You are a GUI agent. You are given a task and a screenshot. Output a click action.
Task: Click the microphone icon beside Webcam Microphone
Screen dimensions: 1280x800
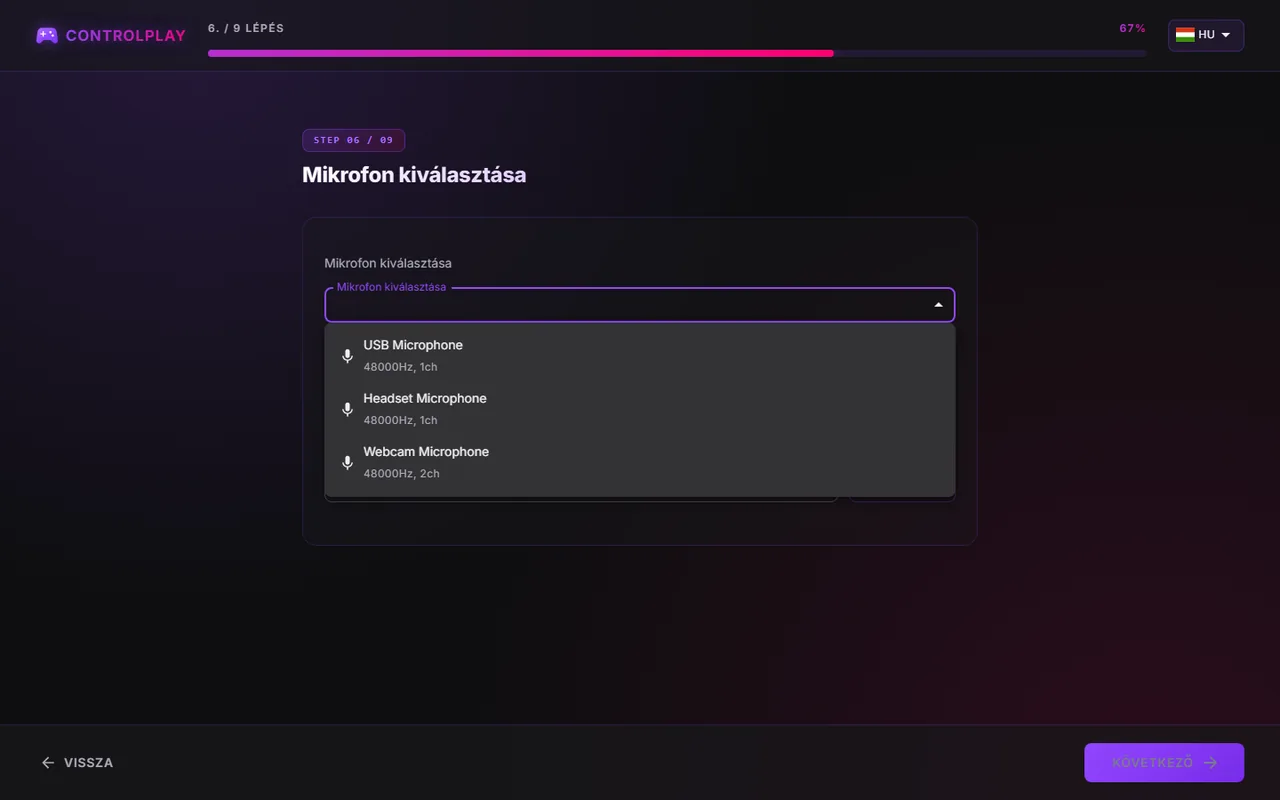[x=347, y=463]
